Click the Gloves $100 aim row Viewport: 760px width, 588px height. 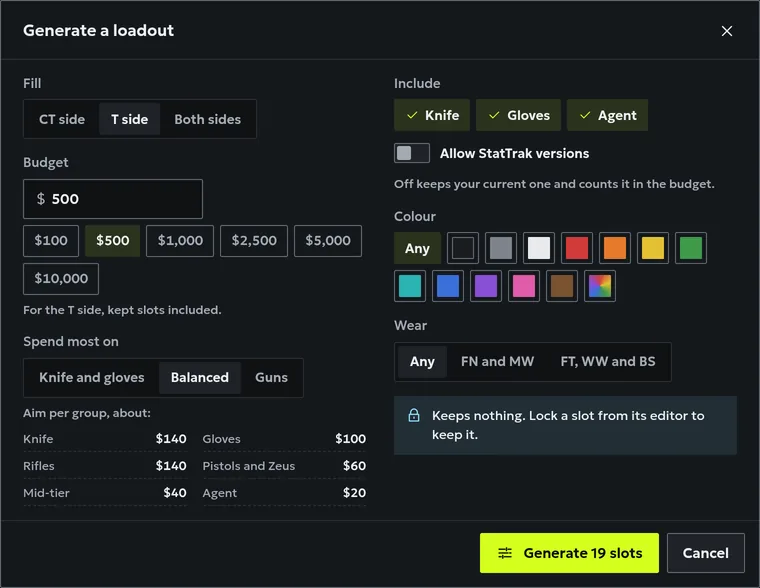(x=284, y=439)
